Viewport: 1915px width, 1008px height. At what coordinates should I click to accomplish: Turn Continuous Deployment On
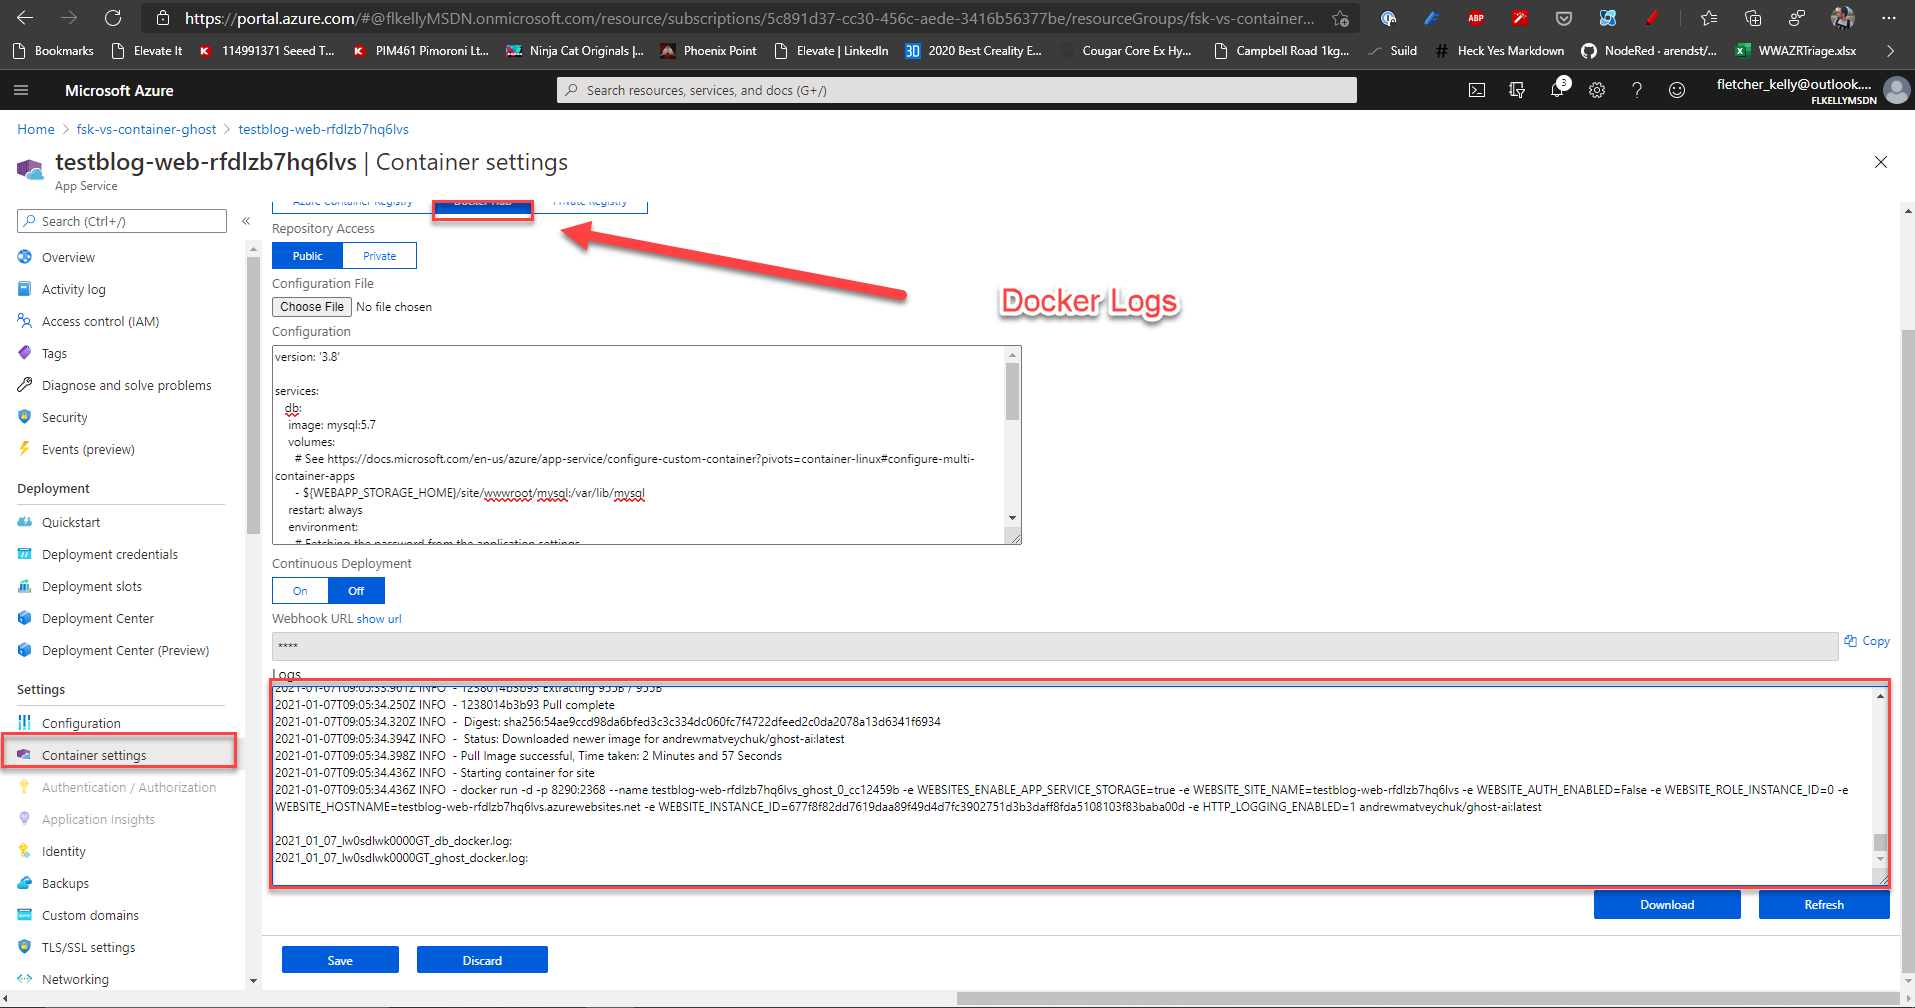point(300,591)
